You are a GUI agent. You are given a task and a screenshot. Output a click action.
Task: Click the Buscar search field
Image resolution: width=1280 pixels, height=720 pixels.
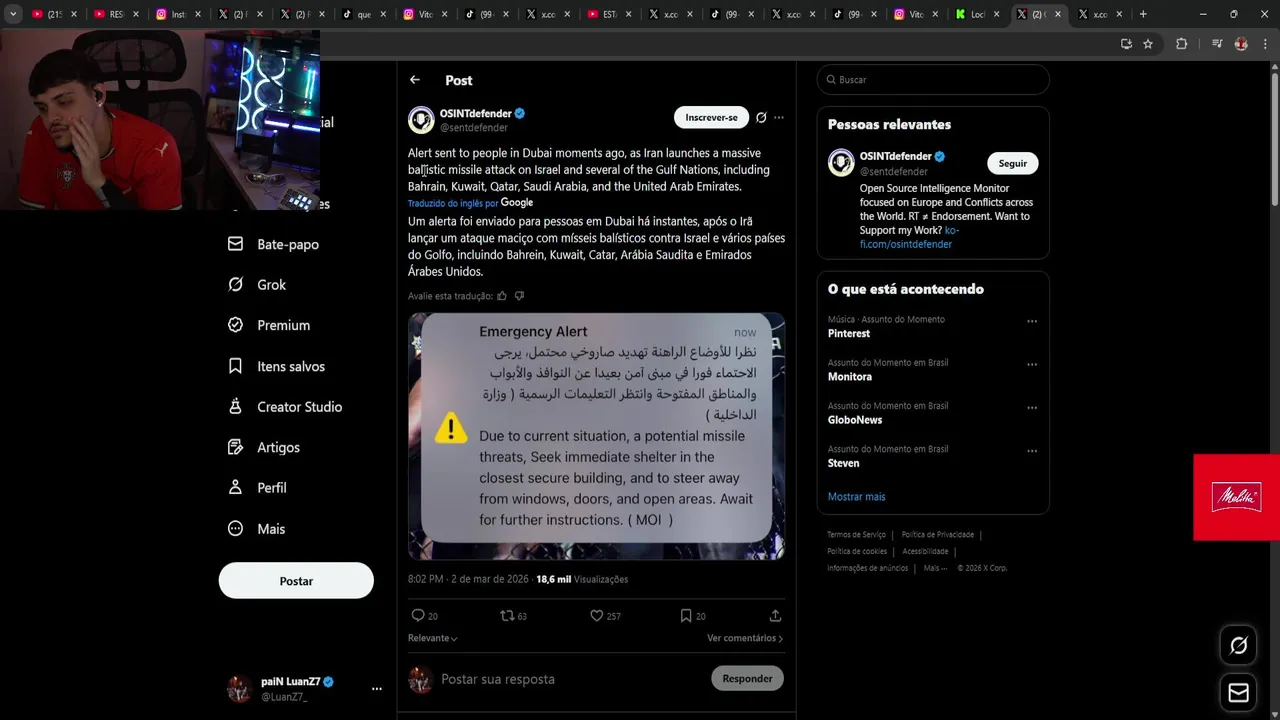933,80
